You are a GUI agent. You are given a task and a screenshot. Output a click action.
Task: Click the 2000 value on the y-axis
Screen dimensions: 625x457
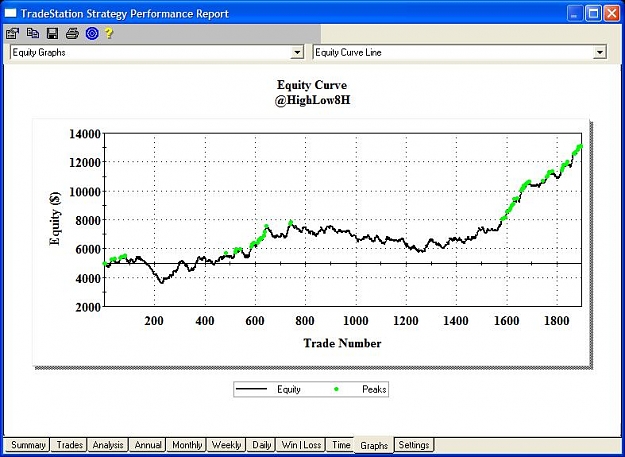(x=88, y=307)
